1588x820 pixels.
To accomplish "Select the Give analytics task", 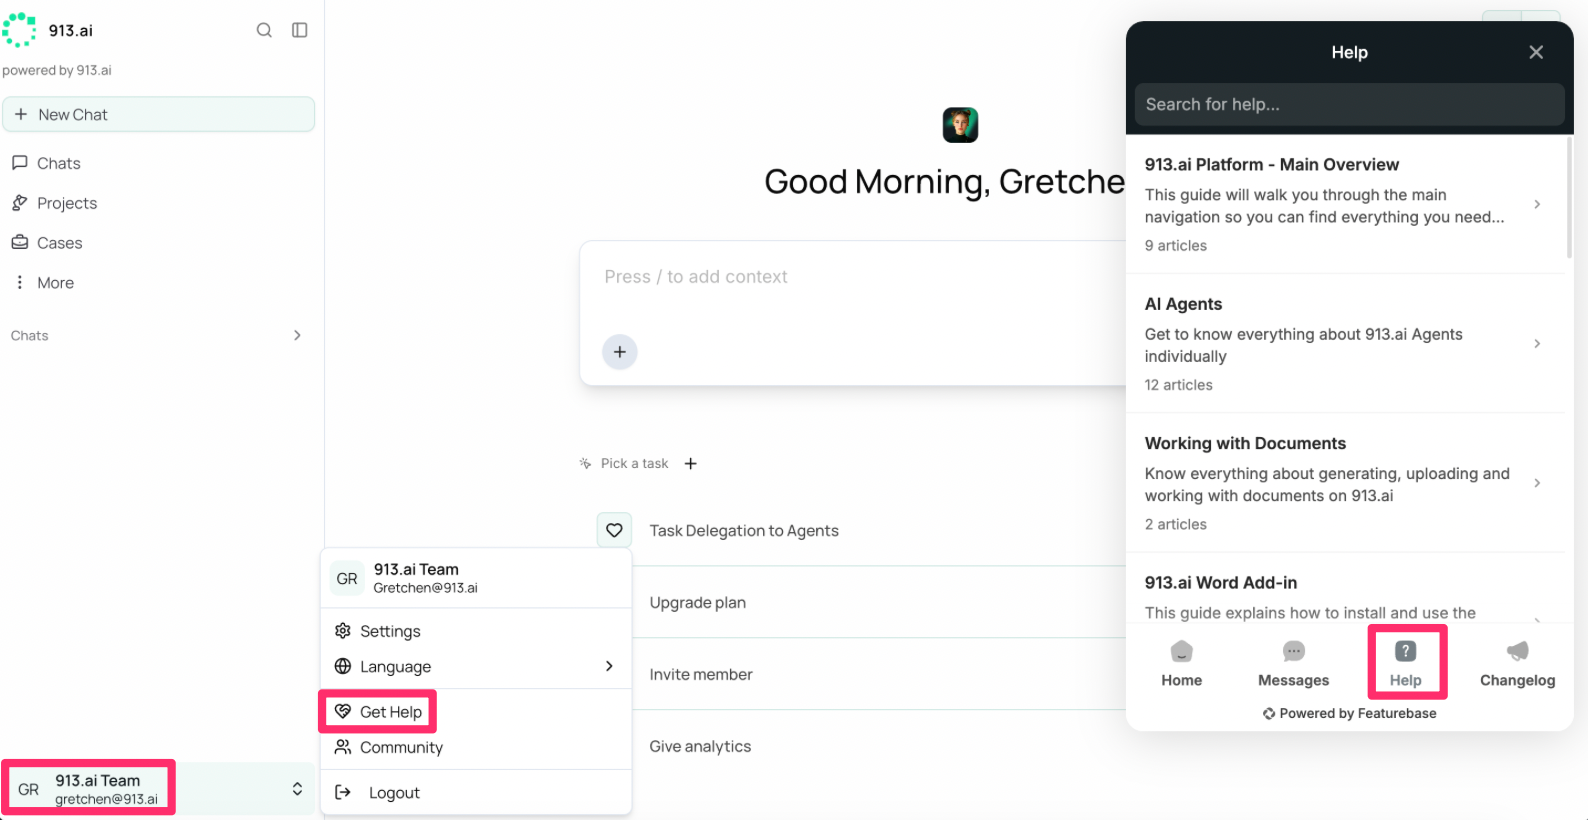I will pyautogui.click(x=700, y=747).
